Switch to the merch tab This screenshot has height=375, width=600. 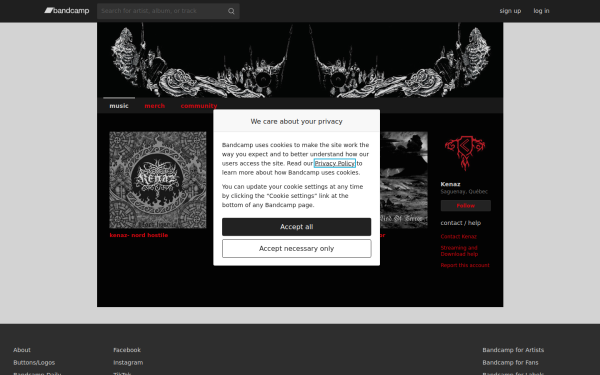point(155,106)
